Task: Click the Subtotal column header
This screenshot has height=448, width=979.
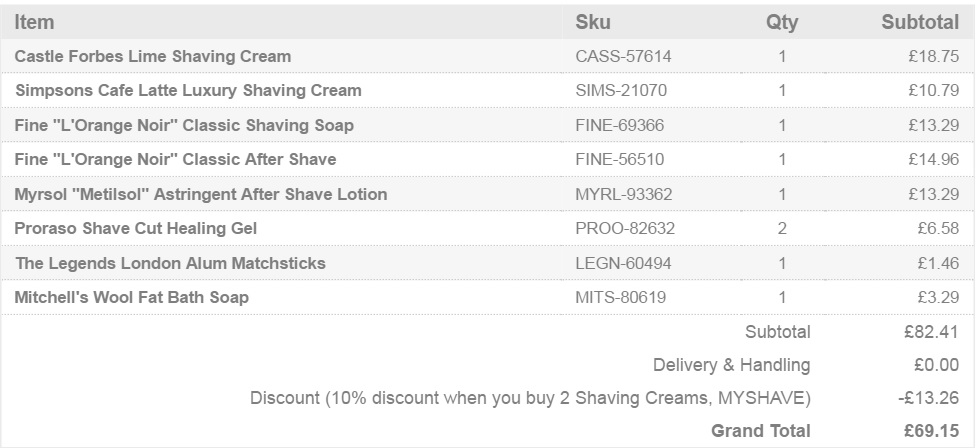Action: tap(920, 22)
